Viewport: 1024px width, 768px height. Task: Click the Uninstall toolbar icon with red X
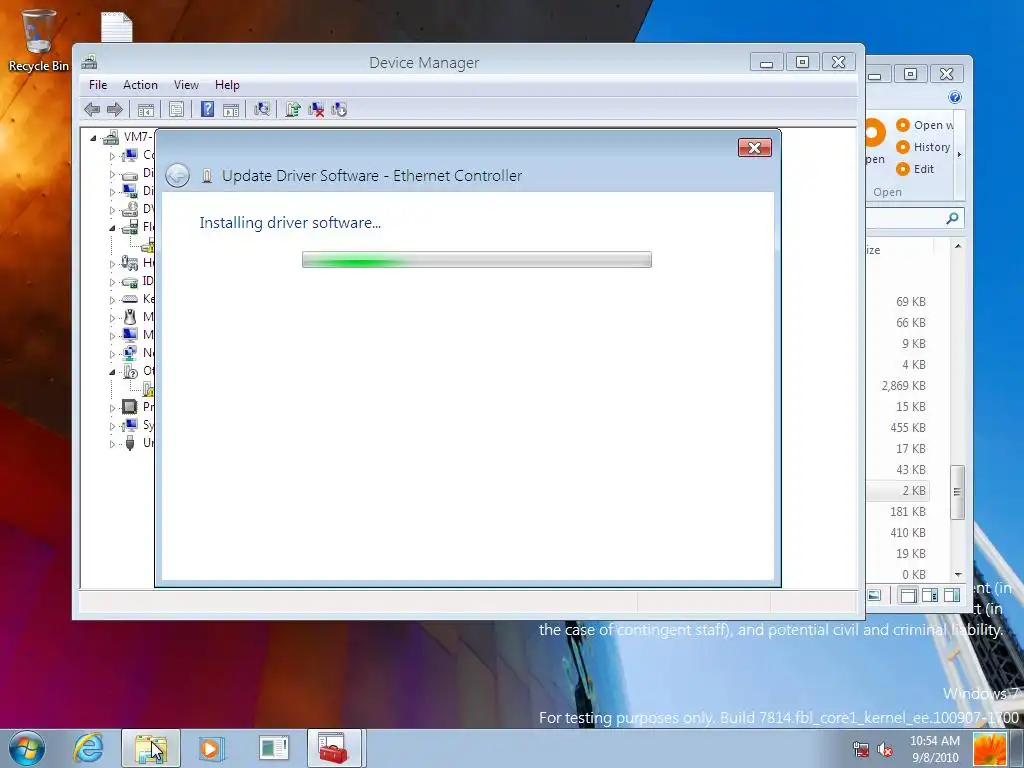click(x=316, y=110)
